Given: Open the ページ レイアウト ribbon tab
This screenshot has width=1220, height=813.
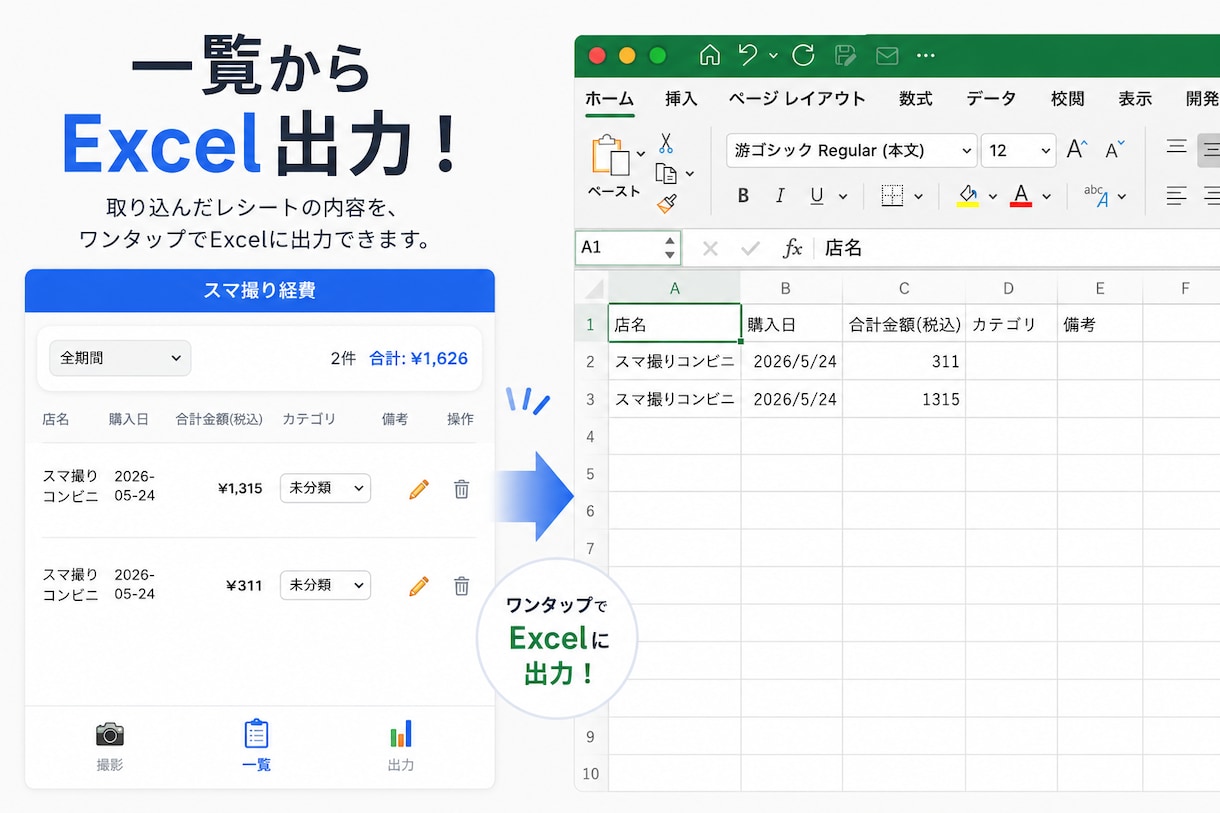Looking at the screenshot, I should (797, 98).
